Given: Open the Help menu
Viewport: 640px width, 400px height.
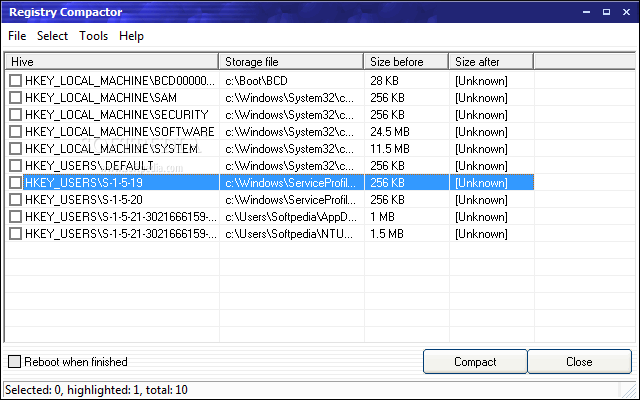Looking at the screenshot, I should [131, 36].
